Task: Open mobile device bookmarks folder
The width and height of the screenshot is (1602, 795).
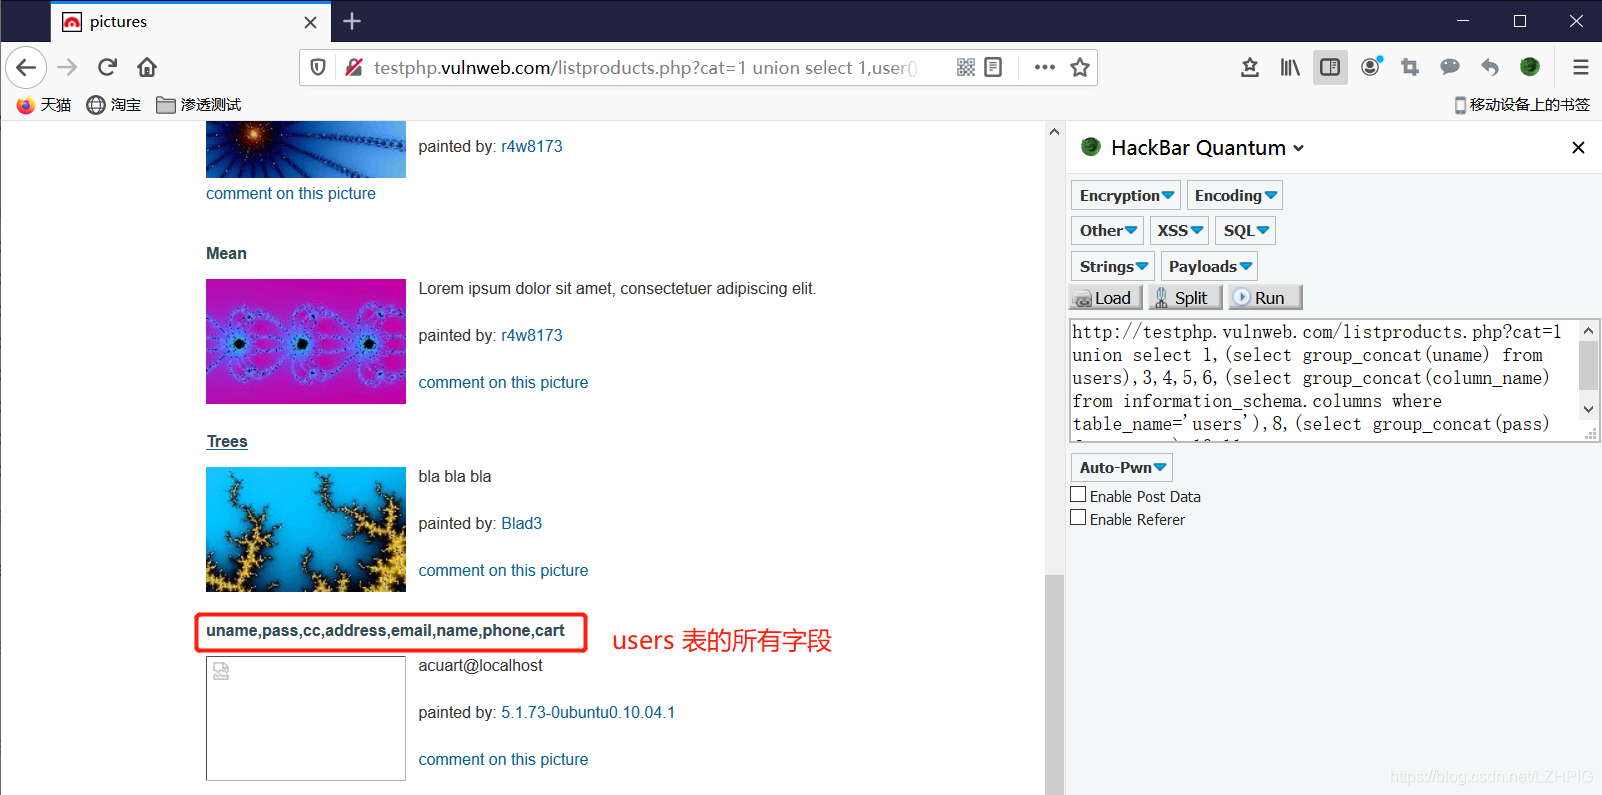Action: [1521, 105]
